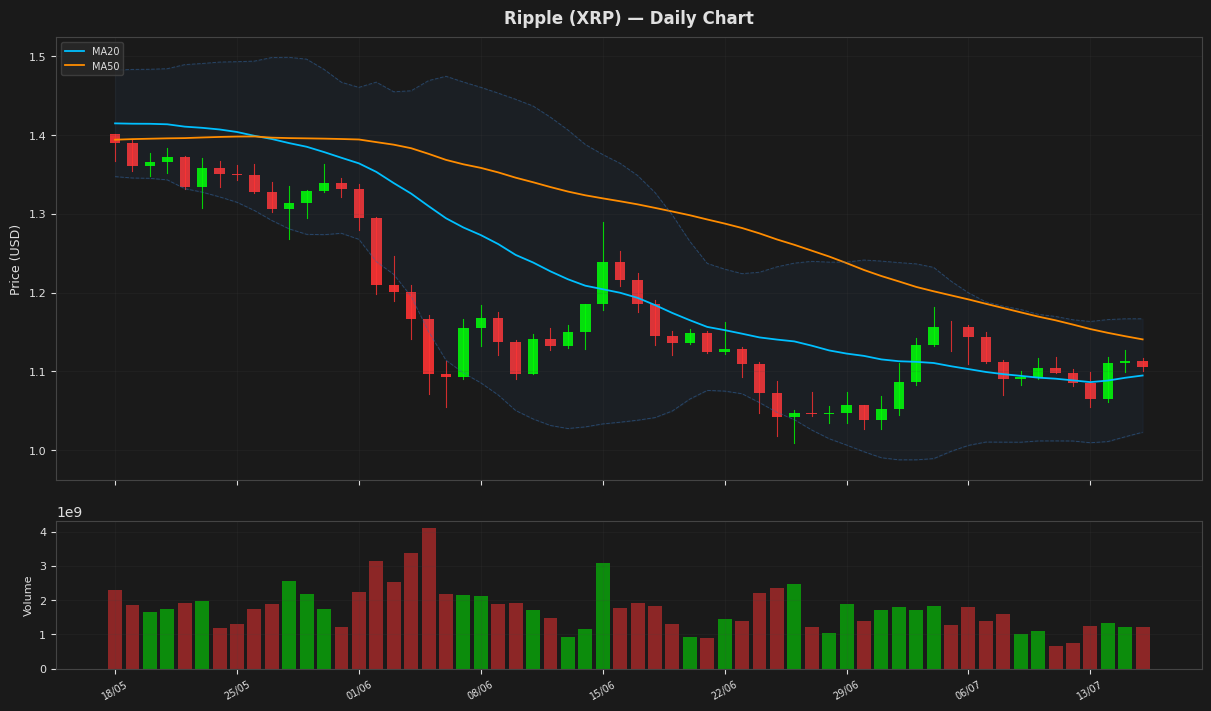Click the green volume bar on 29/06
Image resolution: width=1211 pixels, height=711 pixels.
(x=847, y=636)
